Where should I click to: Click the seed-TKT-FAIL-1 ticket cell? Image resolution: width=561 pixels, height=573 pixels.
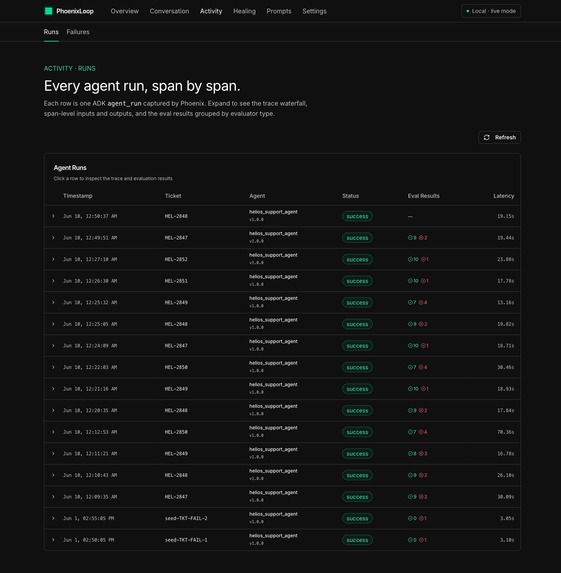tap(186, 540)
